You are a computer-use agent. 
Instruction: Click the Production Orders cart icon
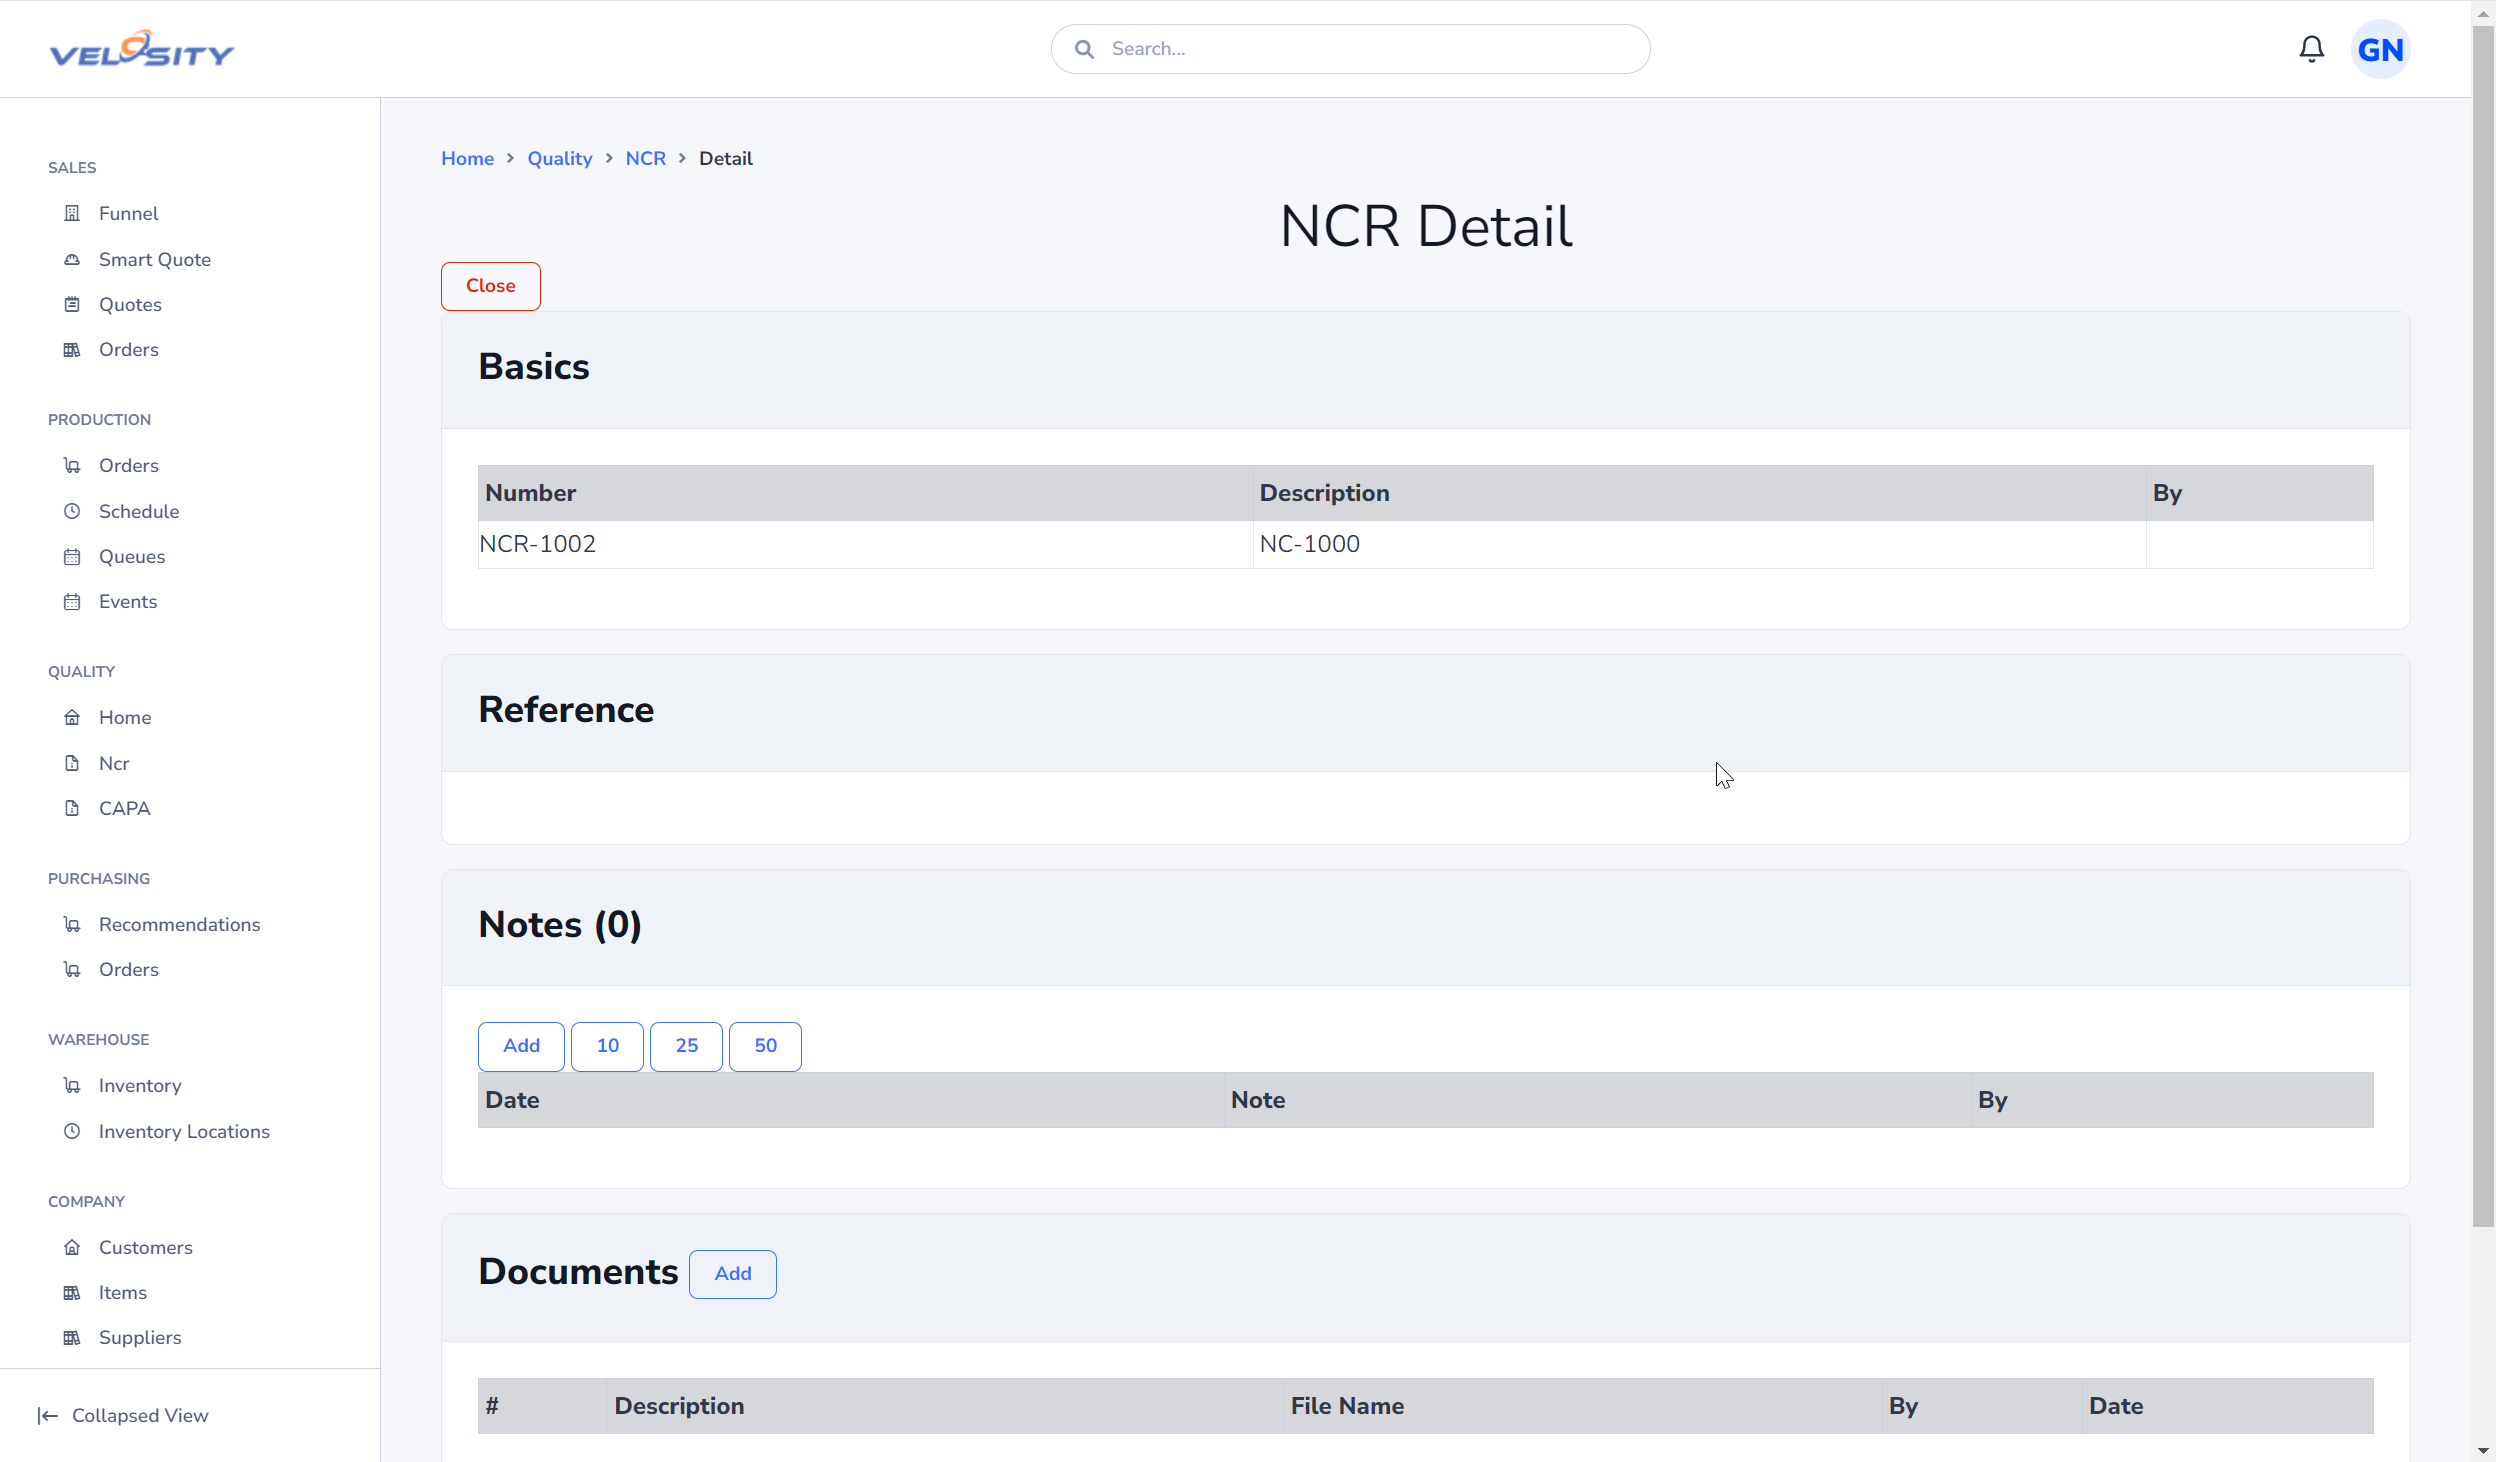pos(72,465)
